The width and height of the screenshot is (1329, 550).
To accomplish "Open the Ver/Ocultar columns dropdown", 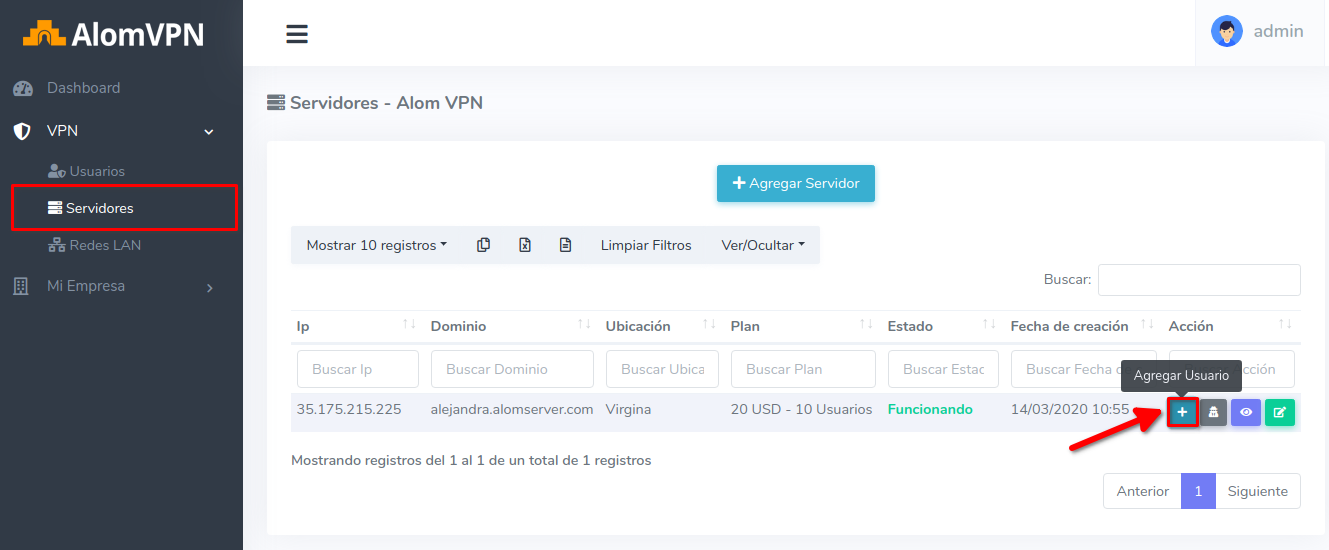I will [763, 245].
